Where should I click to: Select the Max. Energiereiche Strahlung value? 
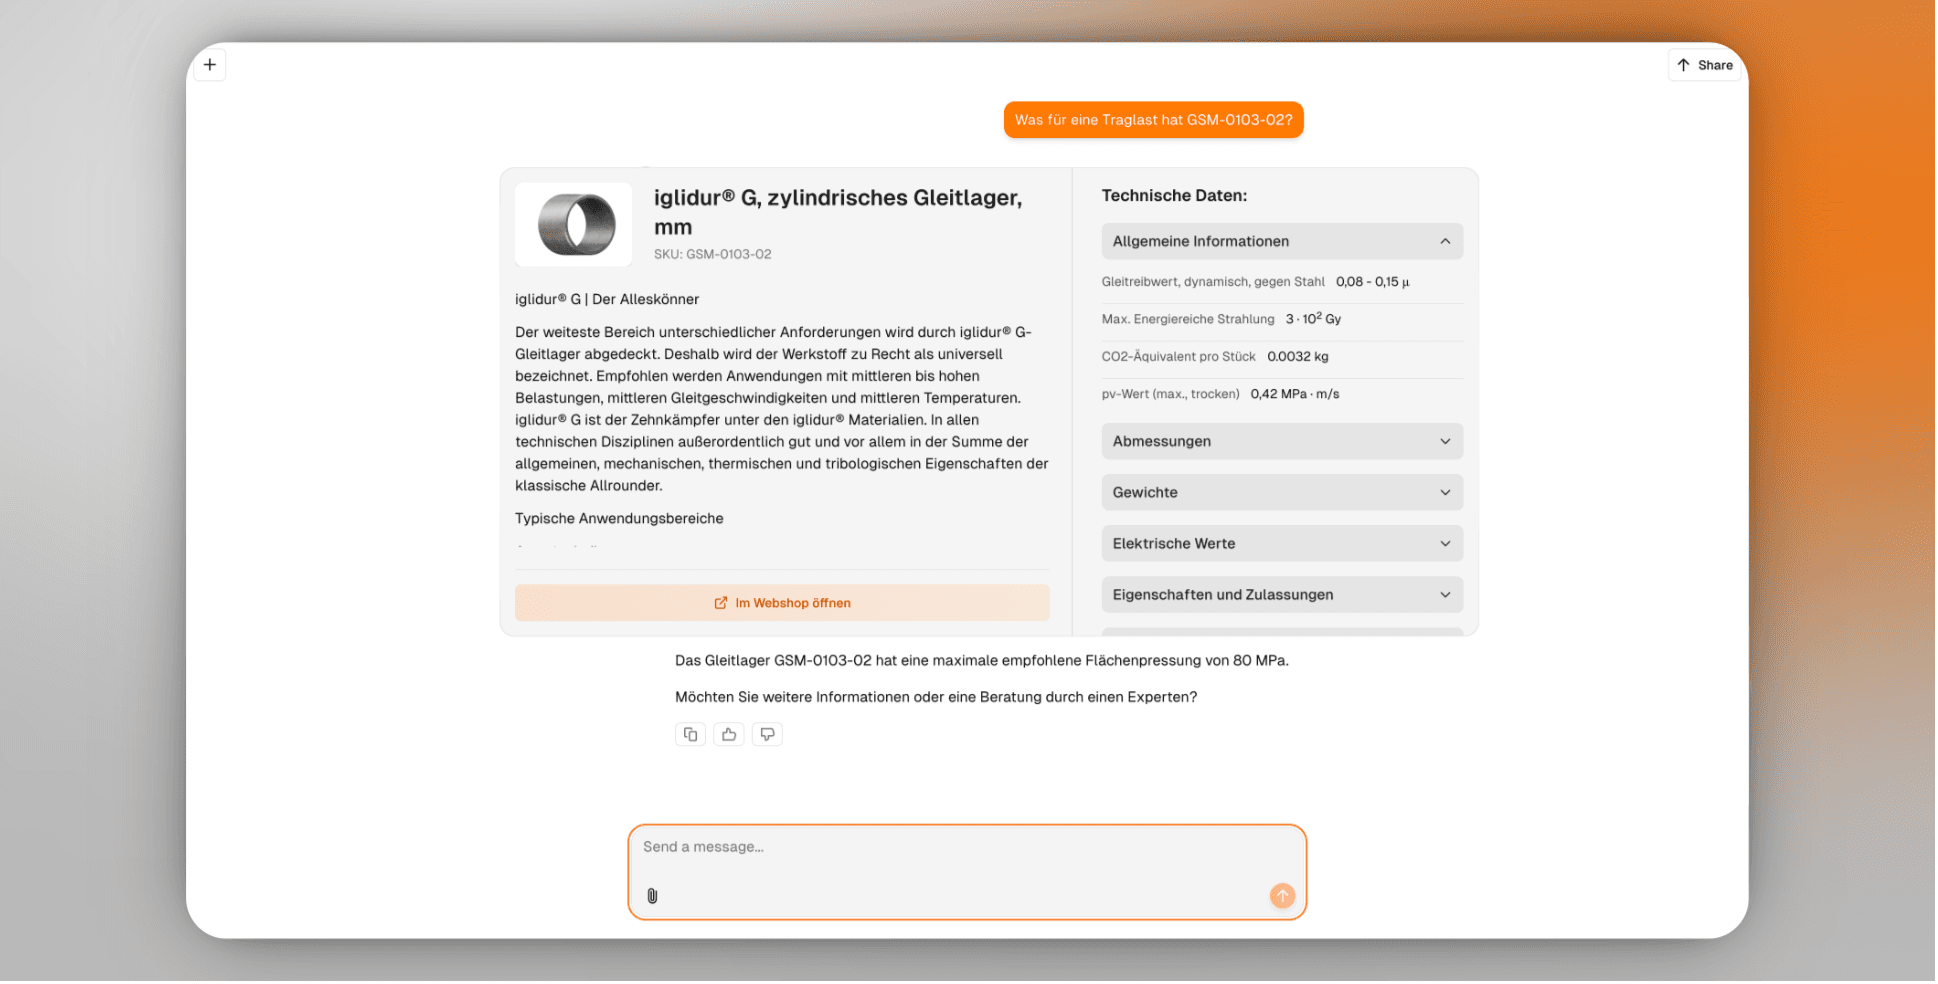pos(1313,319)
